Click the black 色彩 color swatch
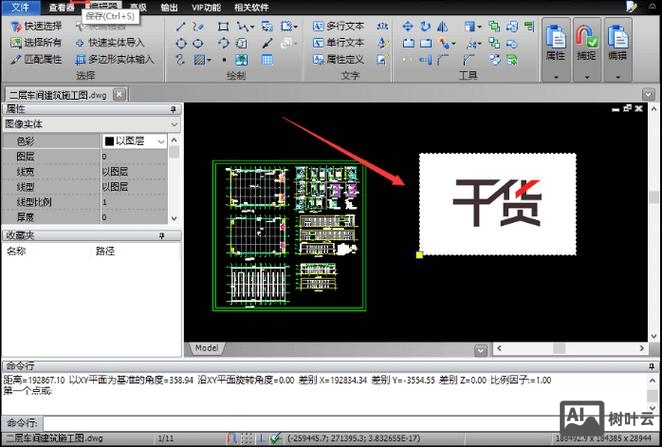662x447 pixels. [x=109, y=141]
